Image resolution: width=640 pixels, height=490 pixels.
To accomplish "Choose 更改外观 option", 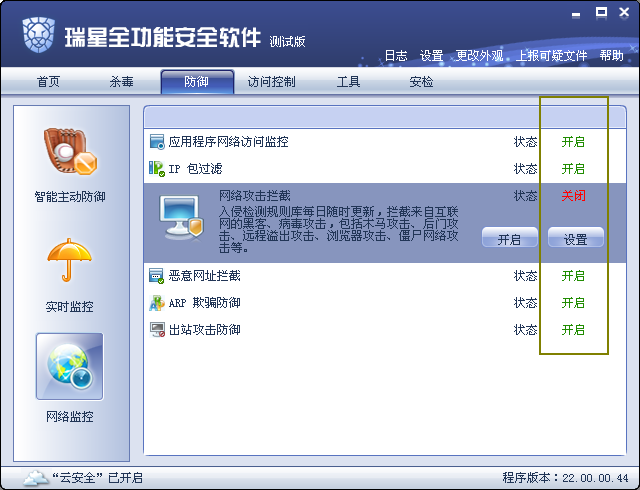I will tap(479, 55).
